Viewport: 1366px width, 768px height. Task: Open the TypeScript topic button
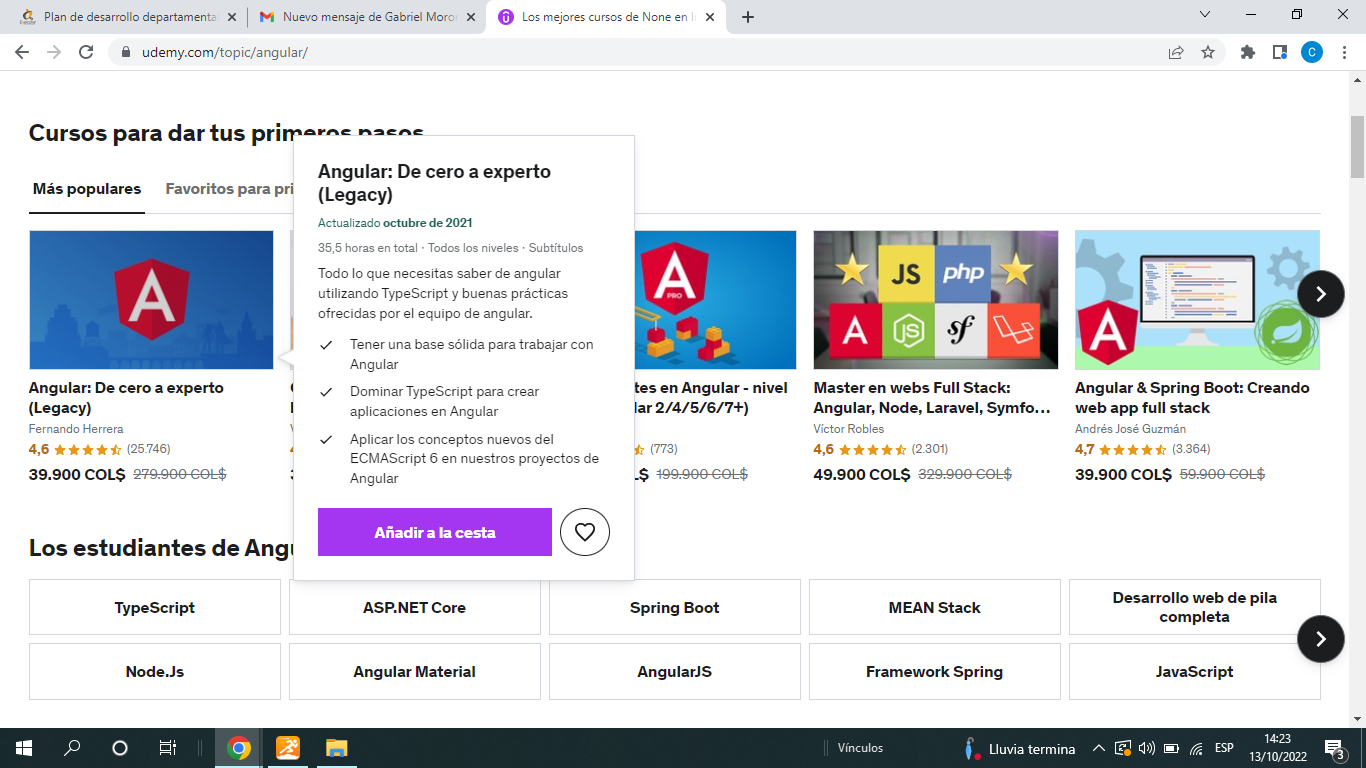155,607
